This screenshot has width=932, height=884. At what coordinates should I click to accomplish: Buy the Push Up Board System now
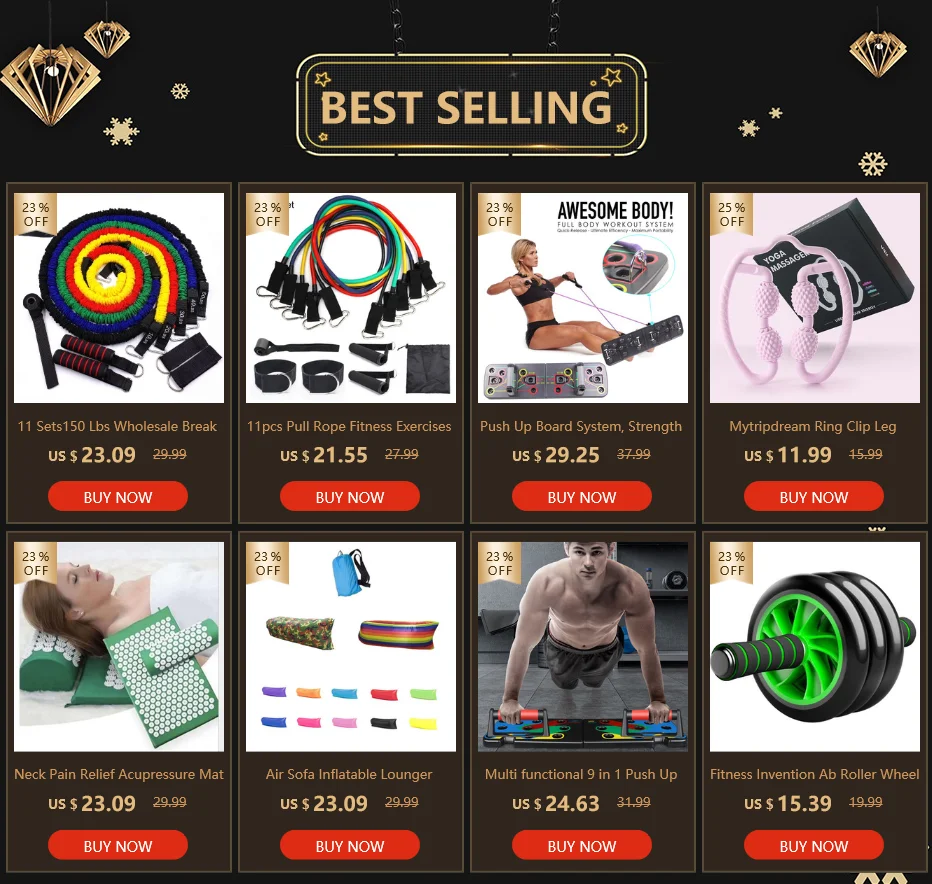click(581, 496)
